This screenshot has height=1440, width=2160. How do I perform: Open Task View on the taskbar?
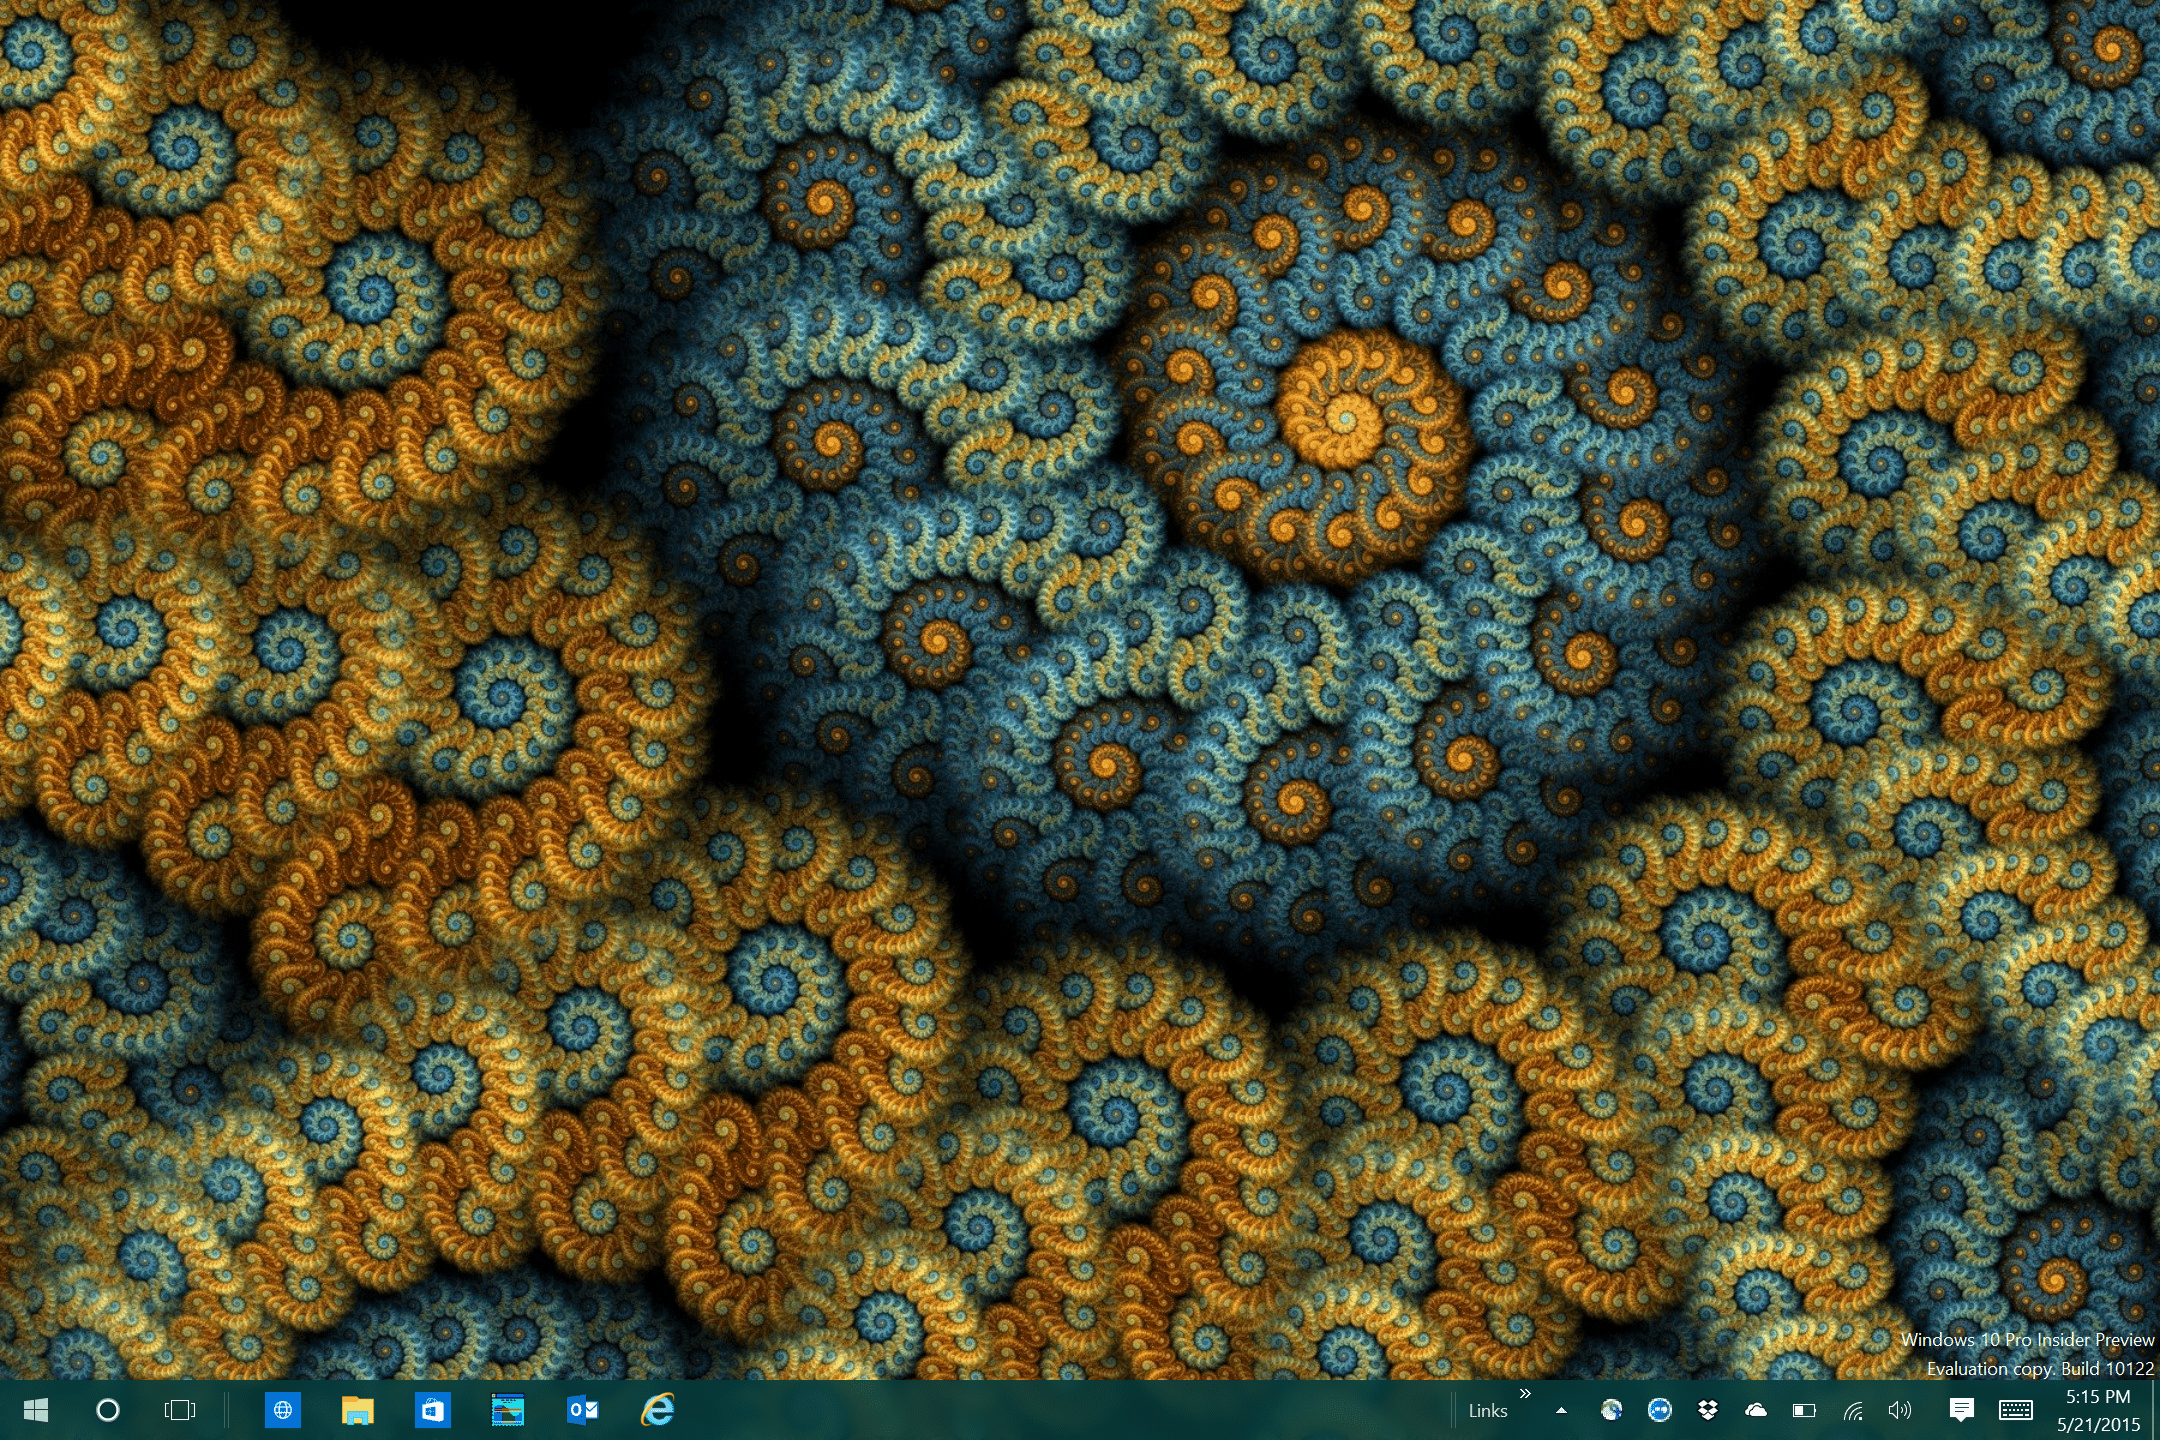(x=180, y=1410)
